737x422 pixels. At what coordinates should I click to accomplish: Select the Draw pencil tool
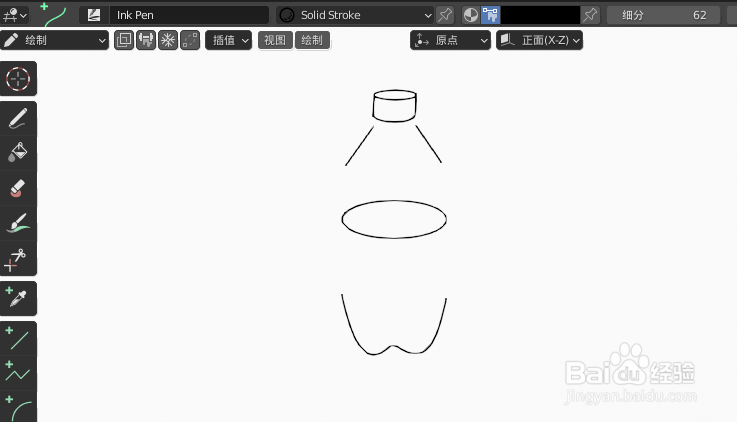click(18, 119)
